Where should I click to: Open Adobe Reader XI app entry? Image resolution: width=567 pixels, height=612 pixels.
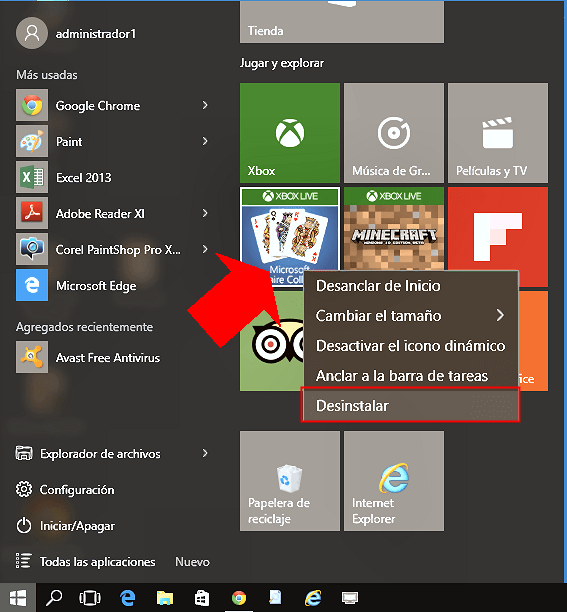tap(113, 213)
